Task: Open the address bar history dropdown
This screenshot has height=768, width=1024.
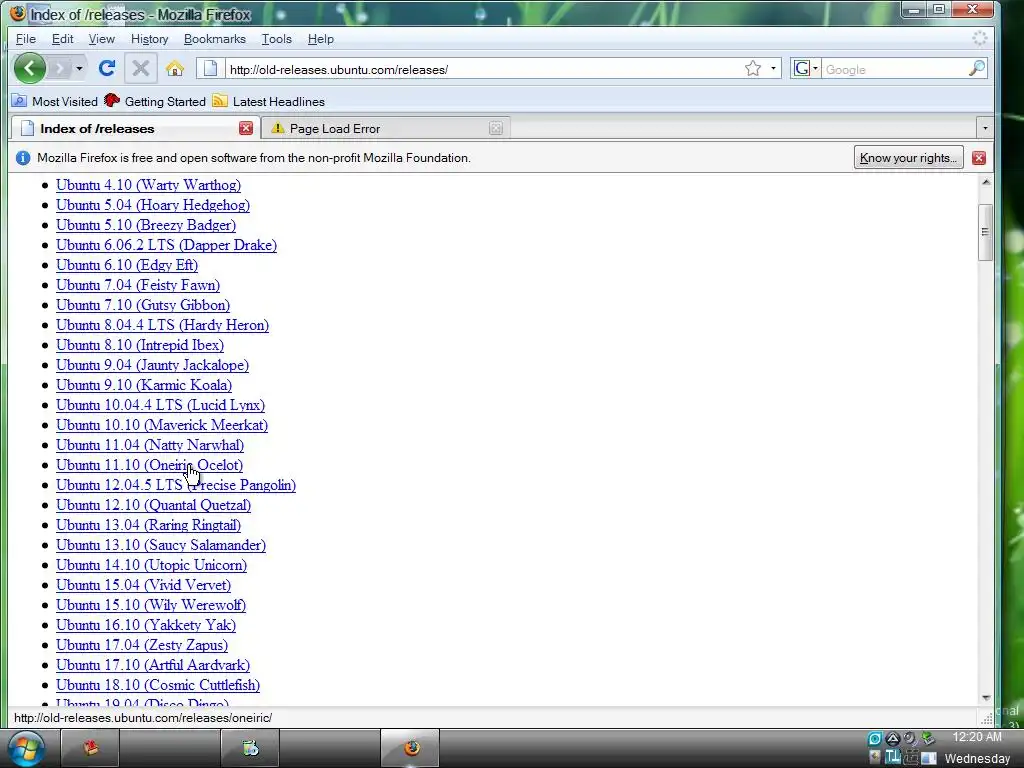Action: click(773, 68)
